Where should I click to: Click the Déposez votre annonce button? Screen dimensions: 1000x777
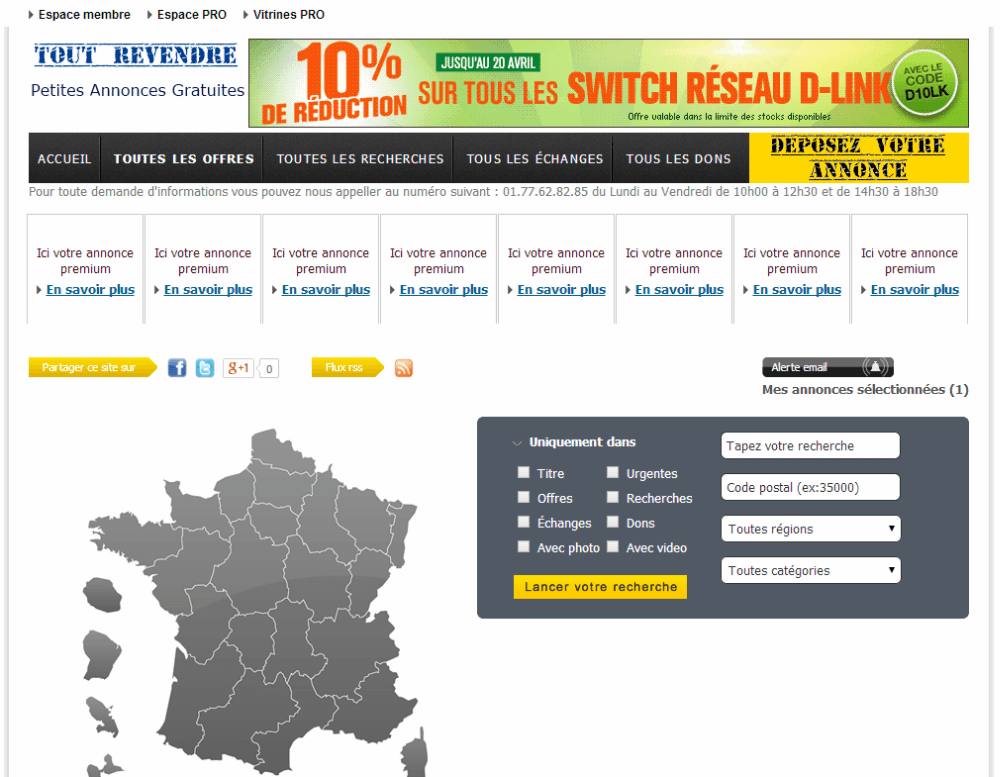pyautogui.click(x=859, y=158)
